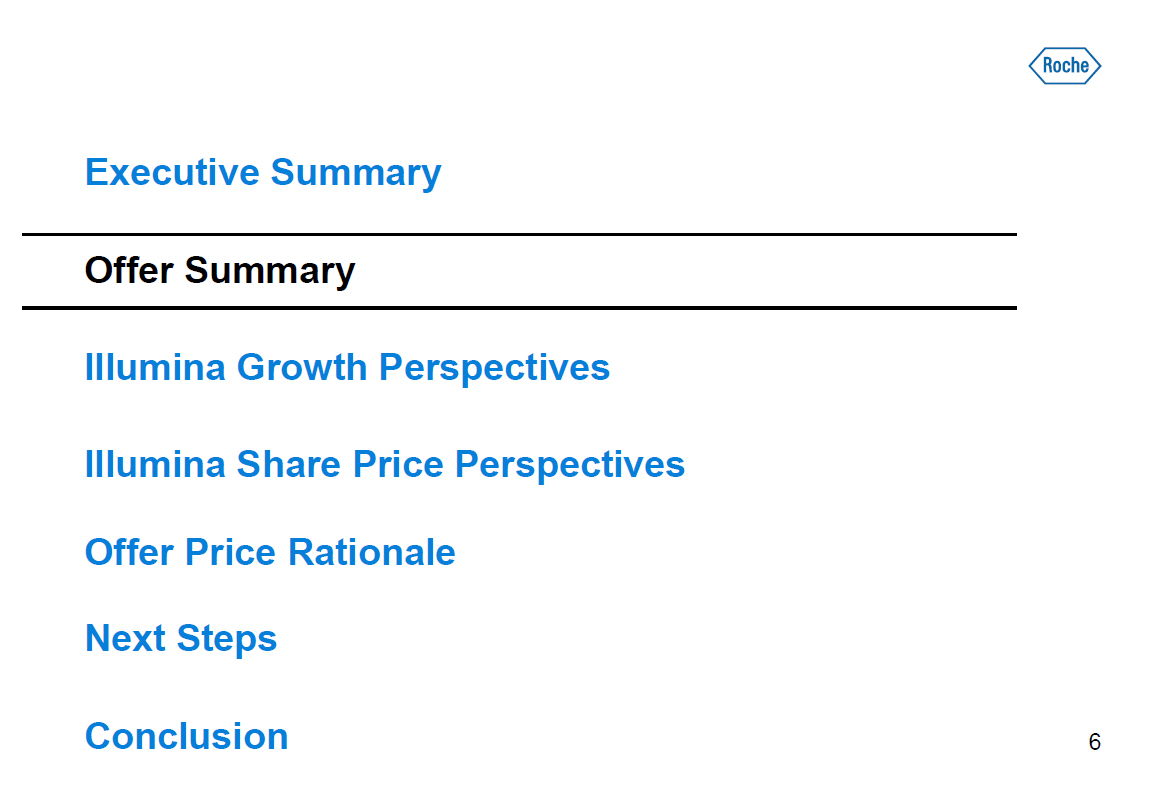Open Illumina Share Price Perspectives
This screenshot has height=799, width=1150.
click(385, 464)
